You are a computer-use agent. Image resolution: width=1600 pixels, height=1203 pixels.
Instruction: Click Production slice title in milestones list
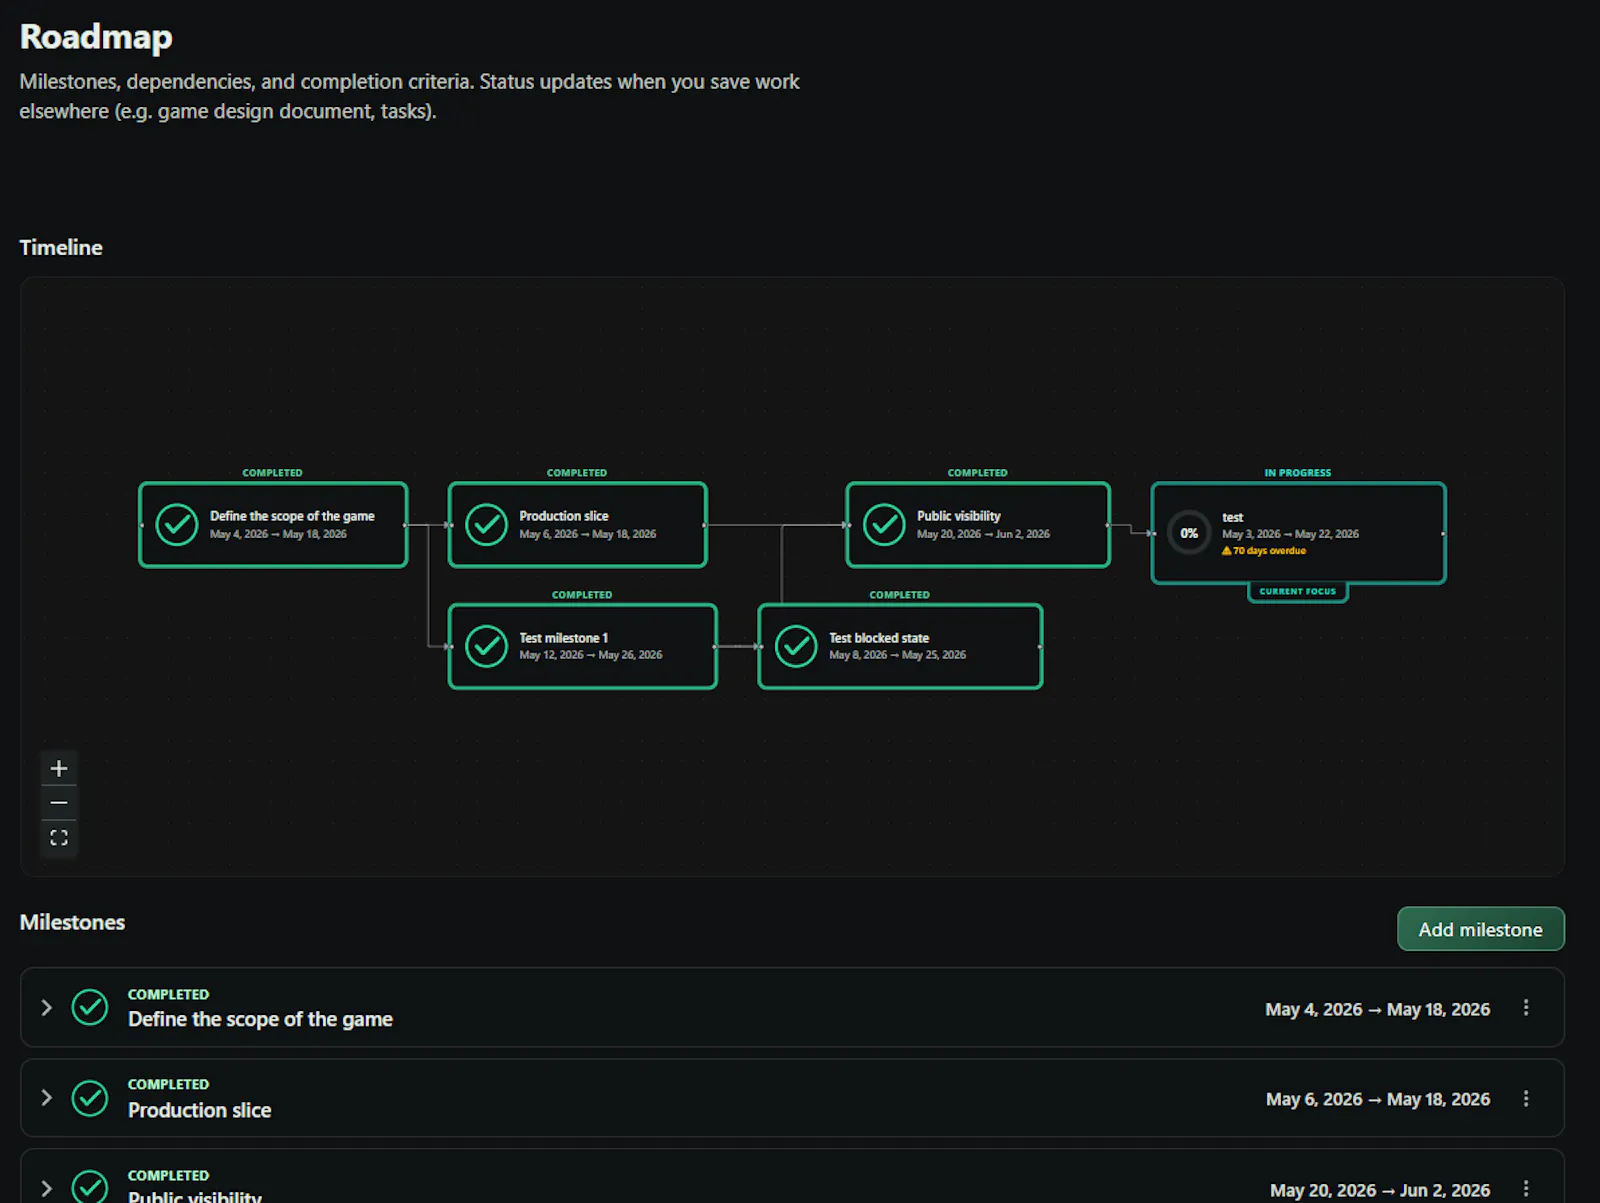click(x=200, y=1110)
